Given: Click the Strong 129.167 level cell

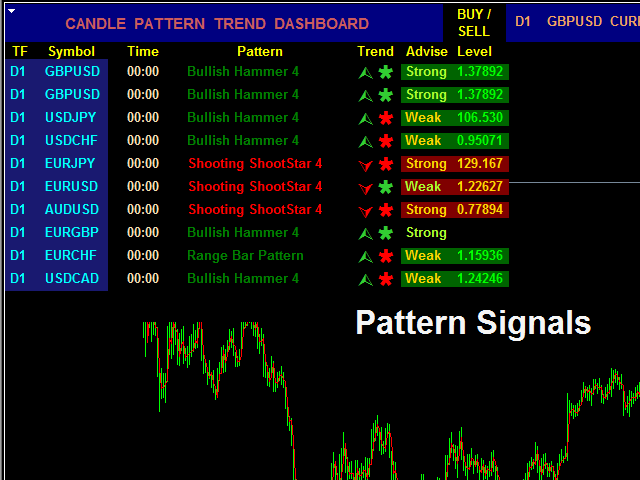Looking at the screenshot, I should pos(455,164).
